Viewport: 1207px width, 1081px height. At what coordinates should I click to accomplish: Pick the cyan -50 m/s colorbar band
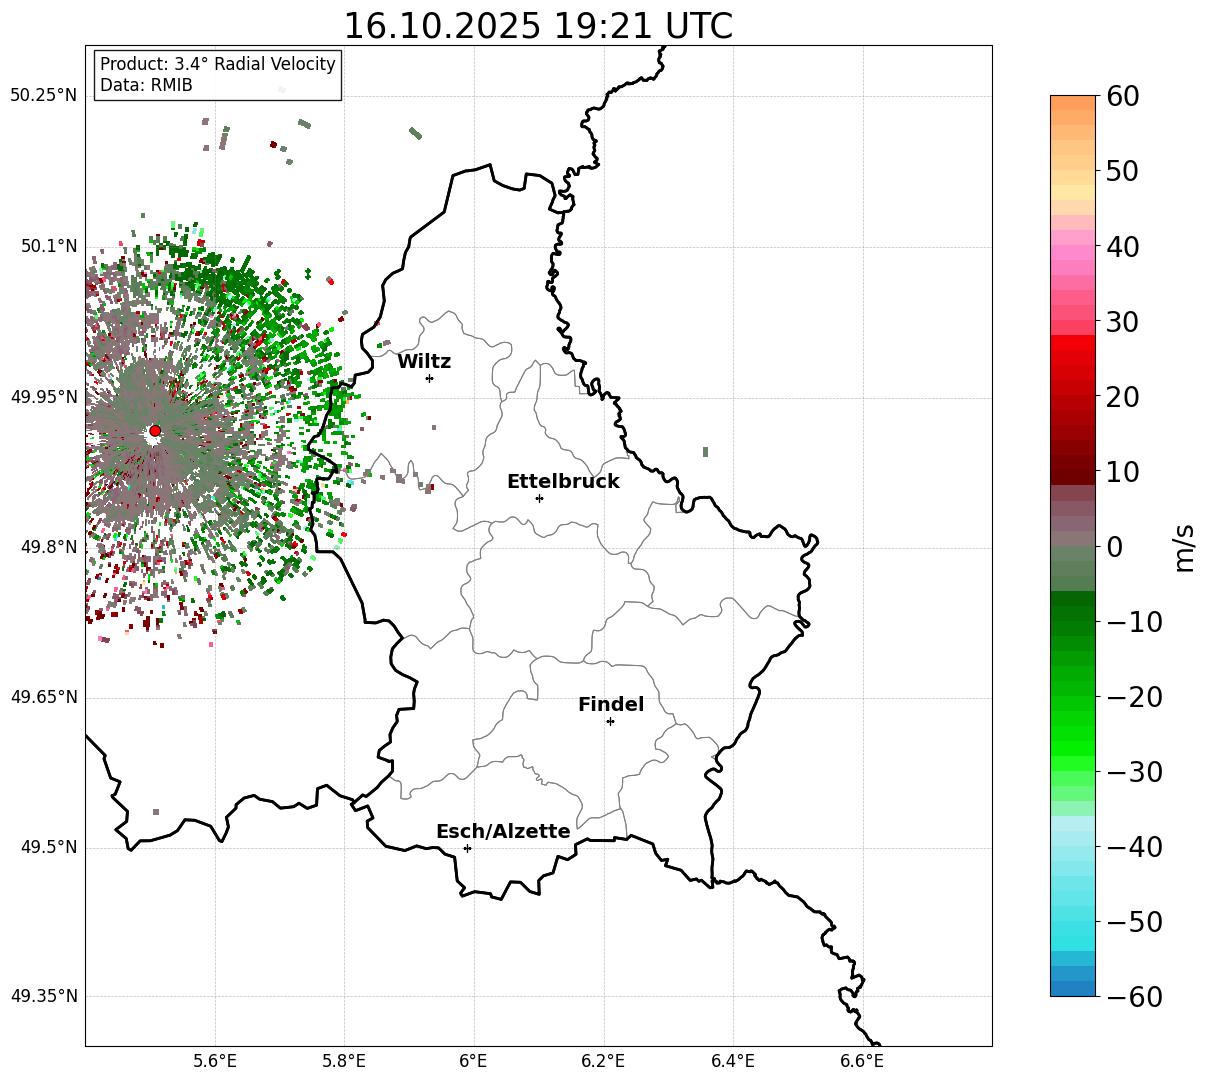click(1073, 922)
